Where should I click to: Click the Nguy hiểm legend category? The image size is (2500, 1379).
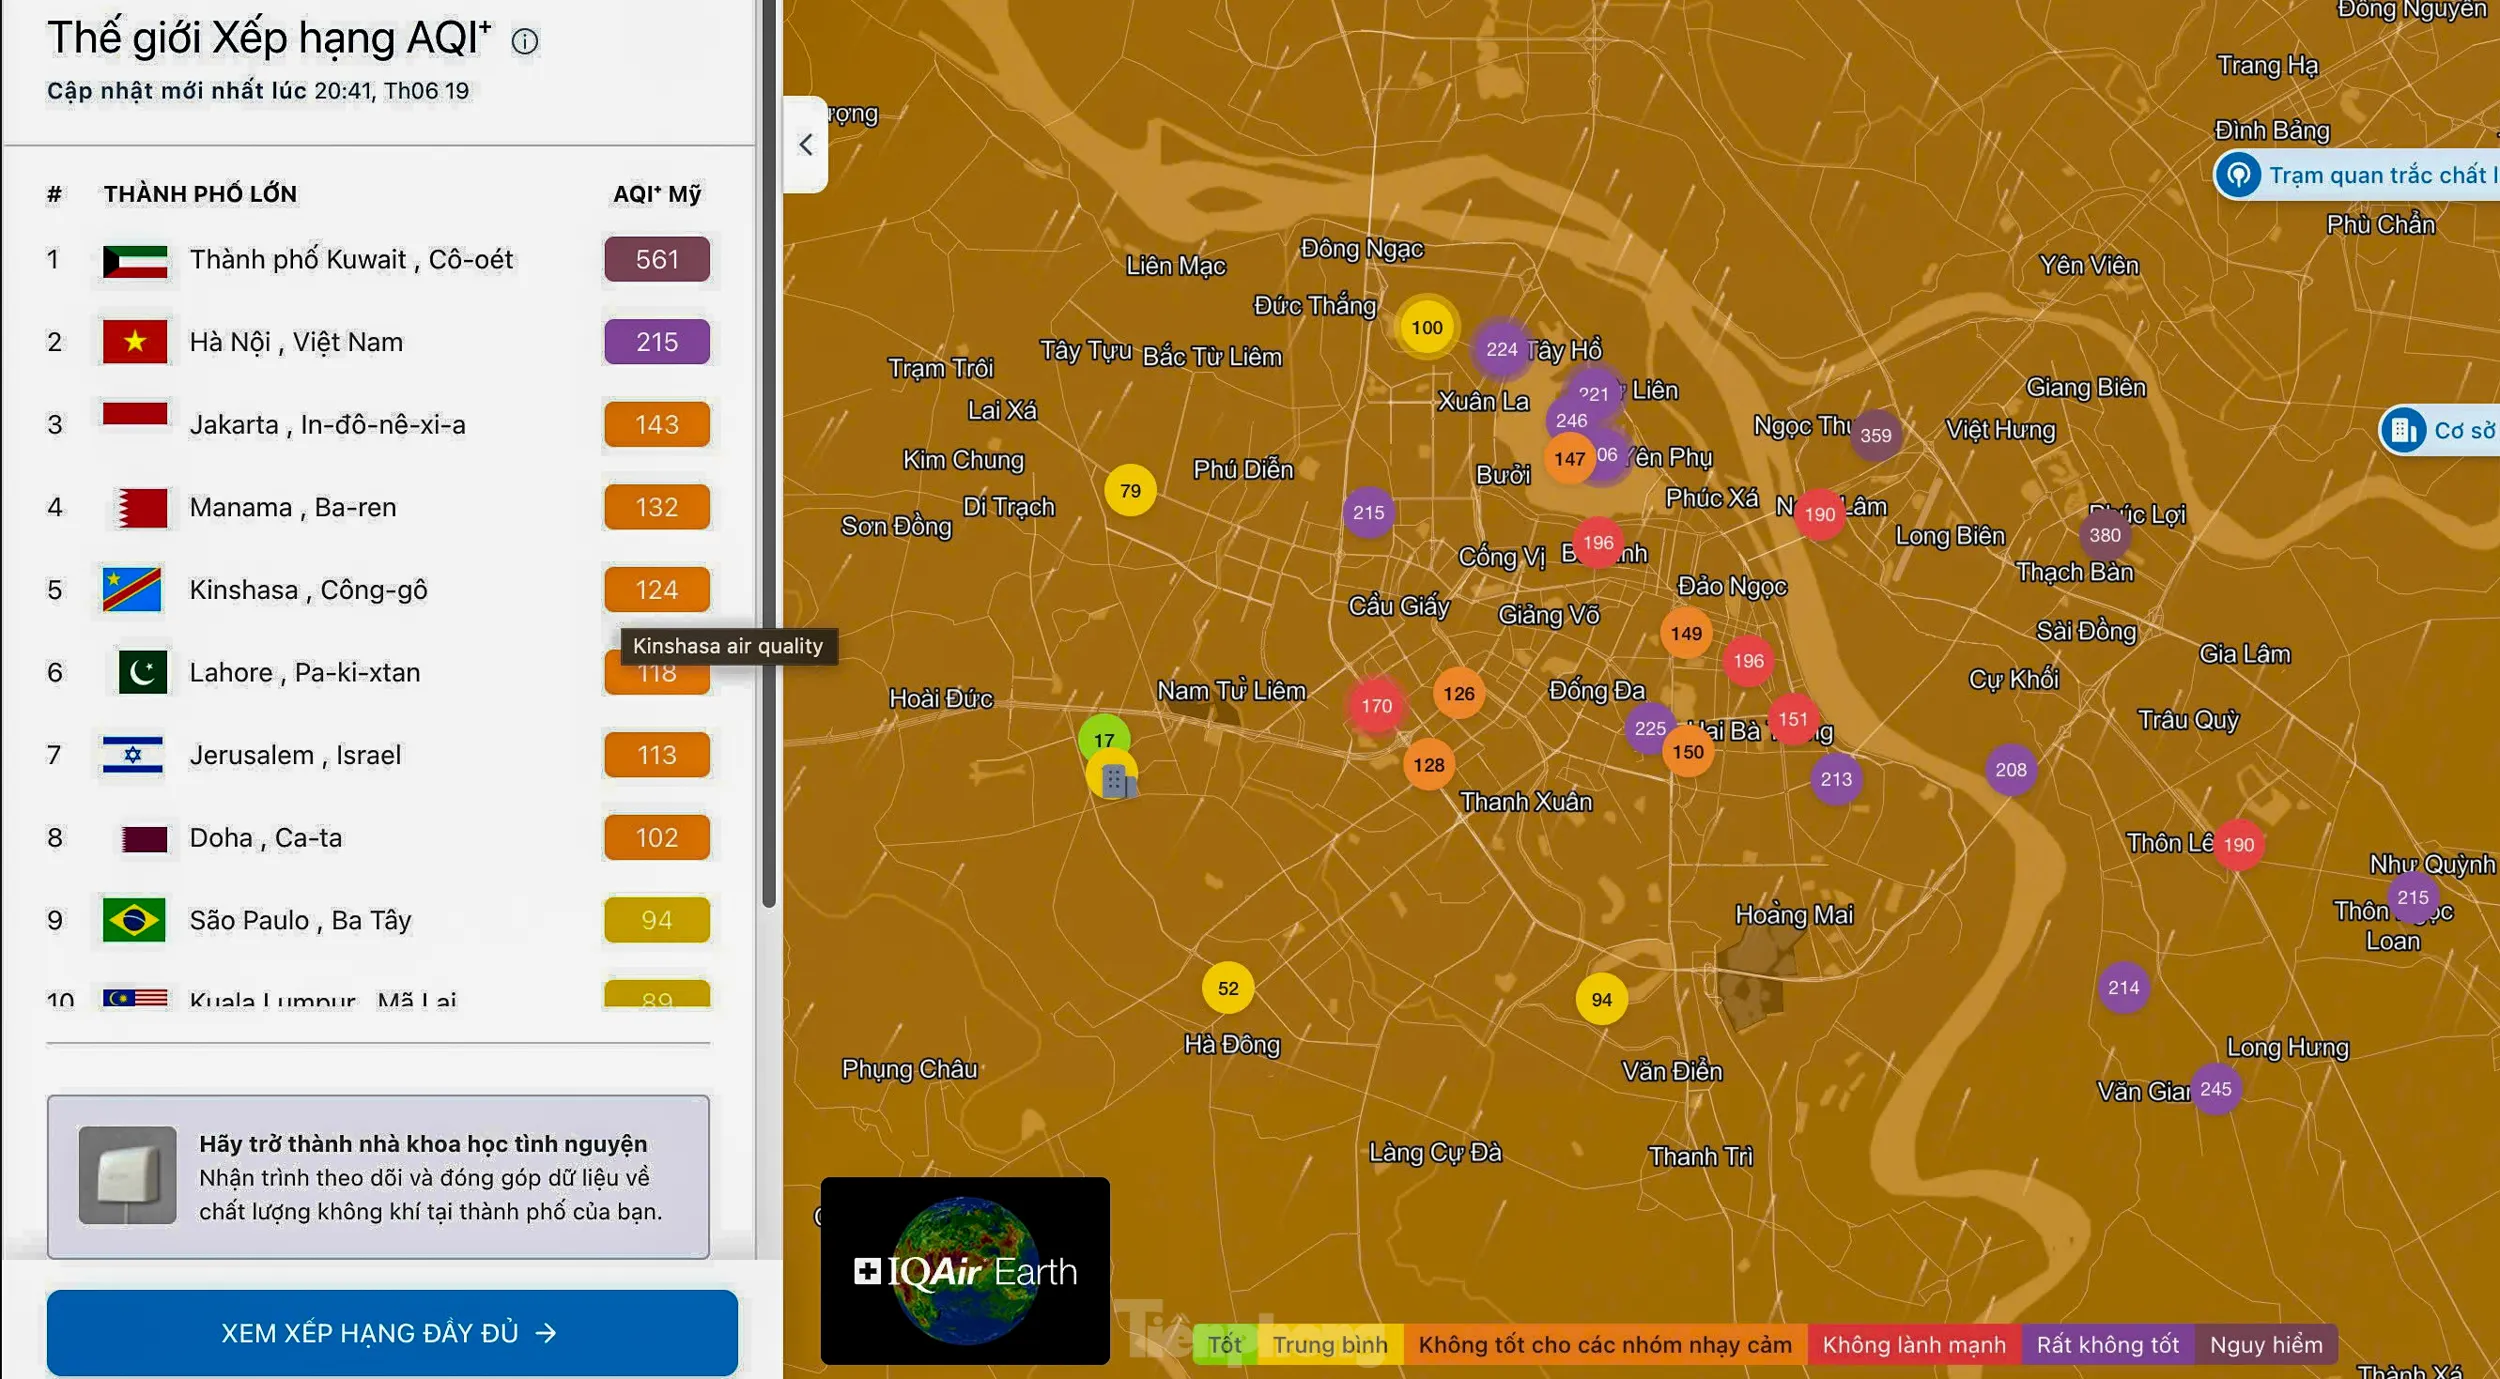tap(2266, 1345)
